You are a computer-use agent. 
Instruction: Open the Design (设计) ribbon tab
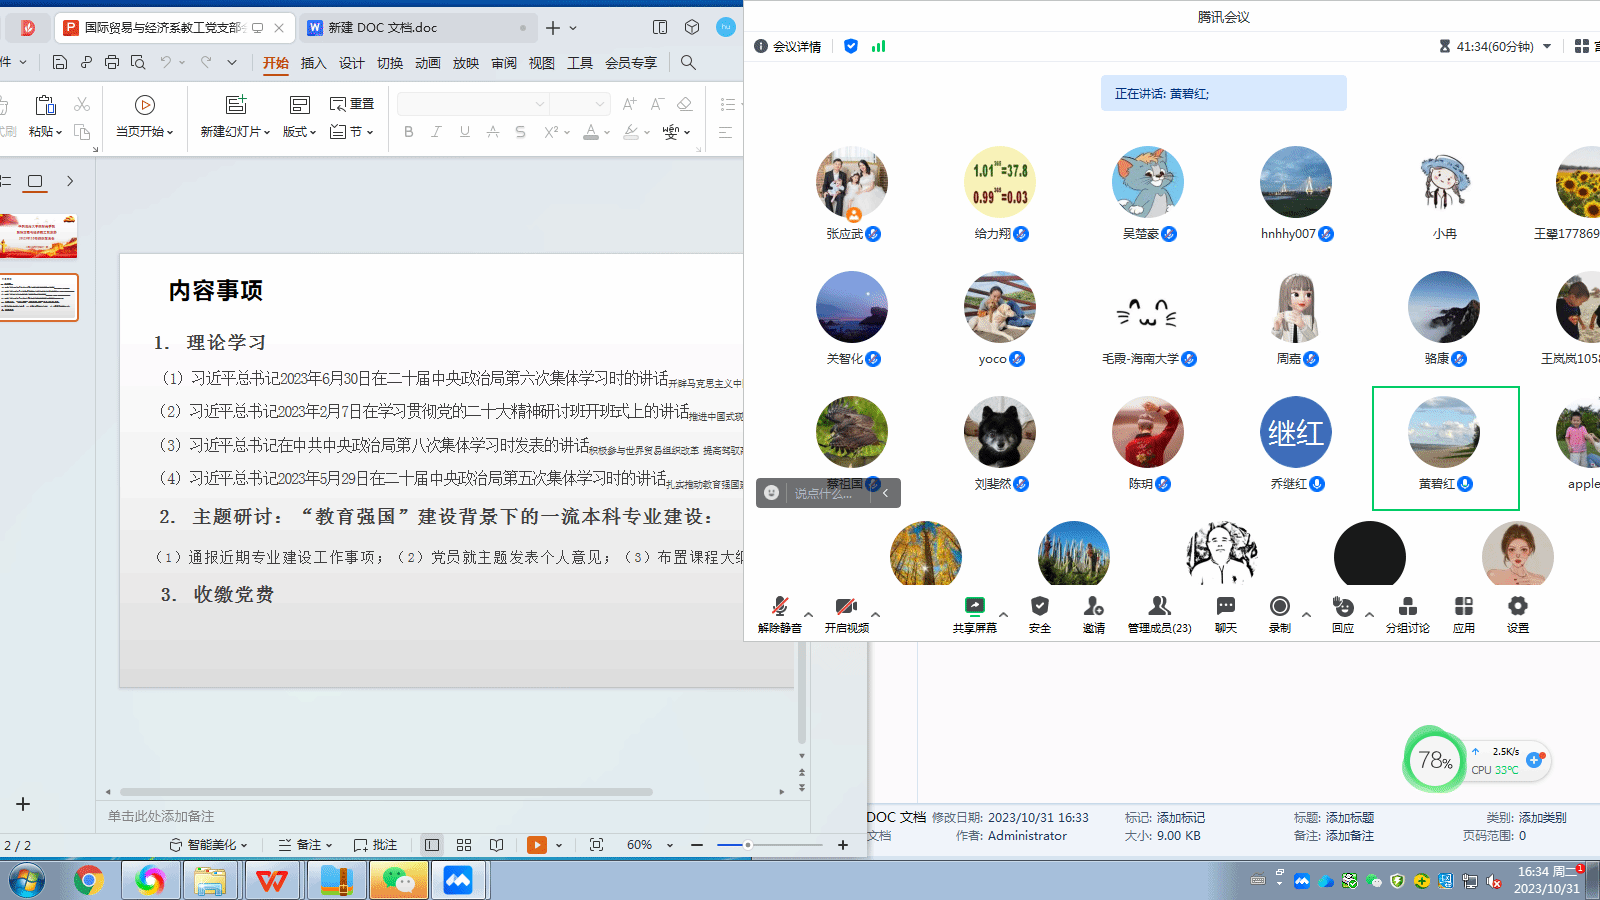click(352, 63)
